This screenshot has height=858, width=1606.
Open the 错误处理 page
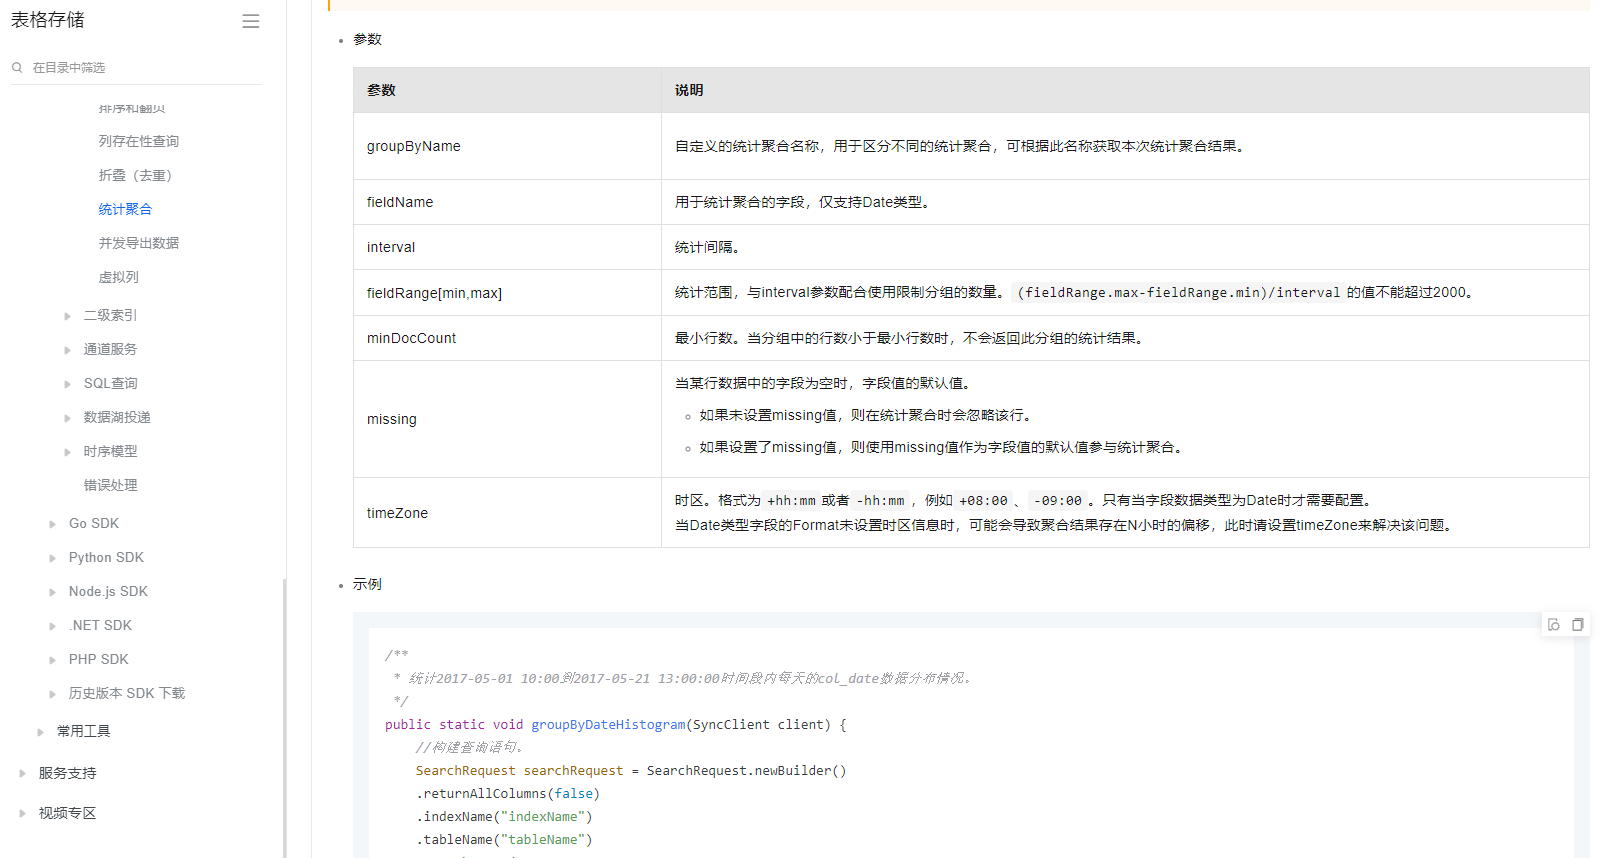pos(111,485)
